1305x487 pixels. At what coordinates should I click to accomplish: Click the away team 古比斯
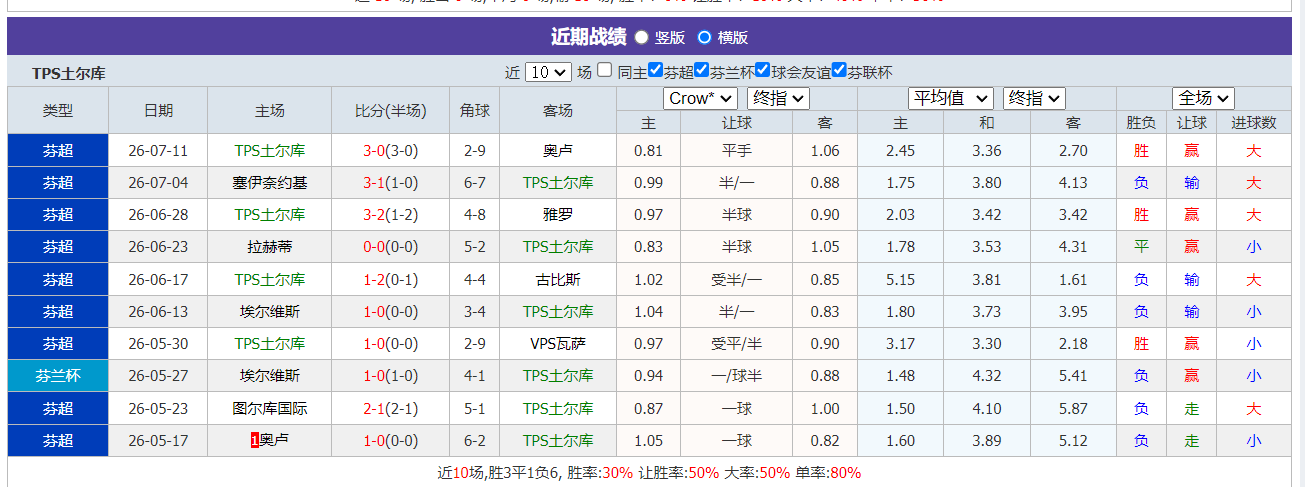click(x=558, y=280)
